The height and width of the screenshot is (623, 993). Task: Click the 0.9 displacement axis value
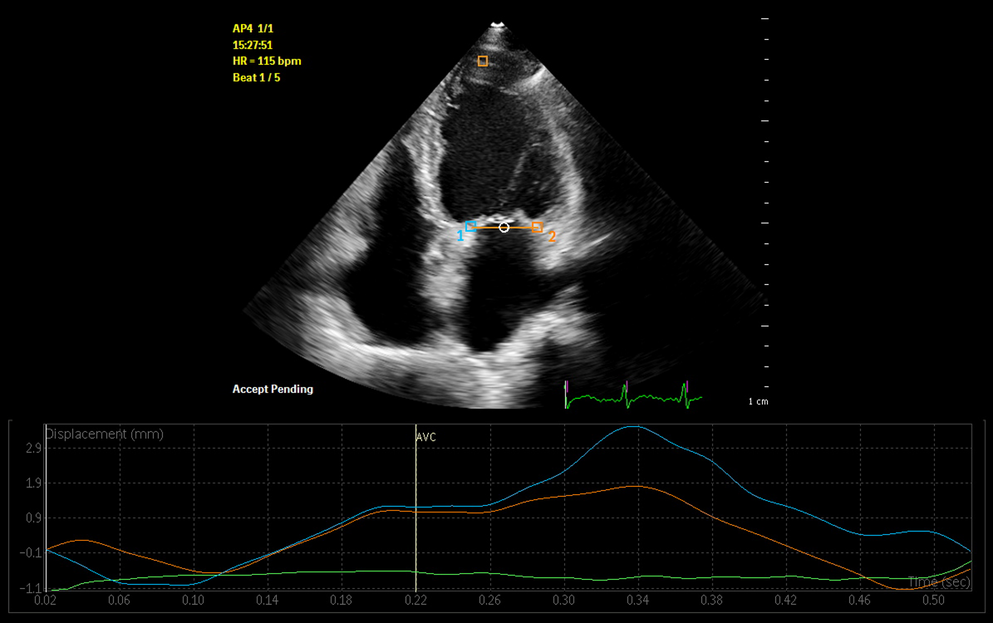34,518
